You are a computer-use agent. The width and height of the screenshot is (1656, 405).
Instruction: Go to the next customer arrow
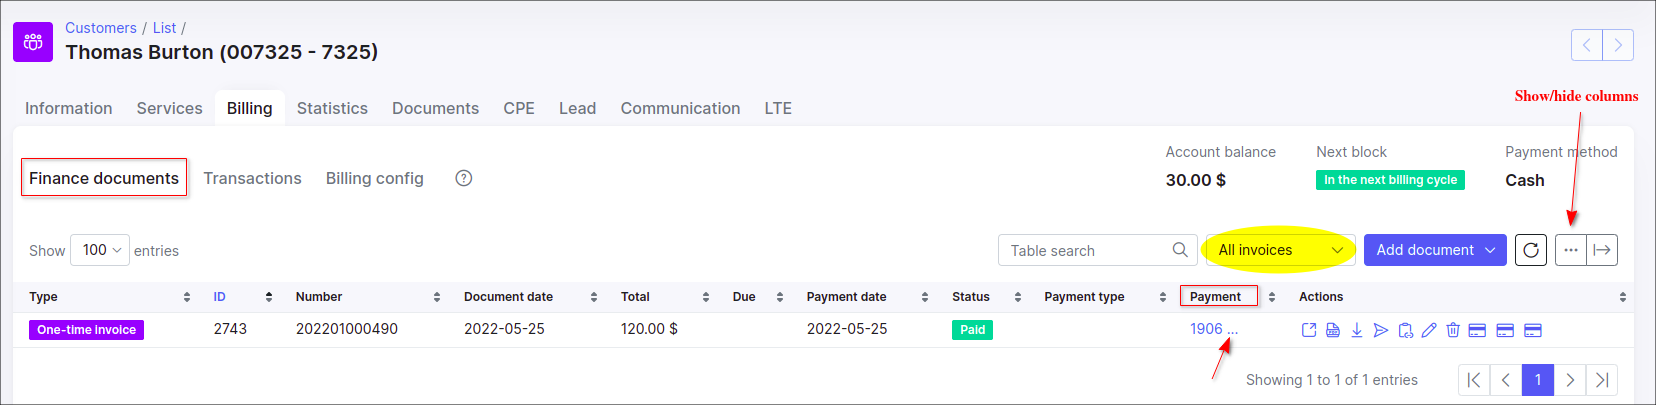[x=1618, y=45]
